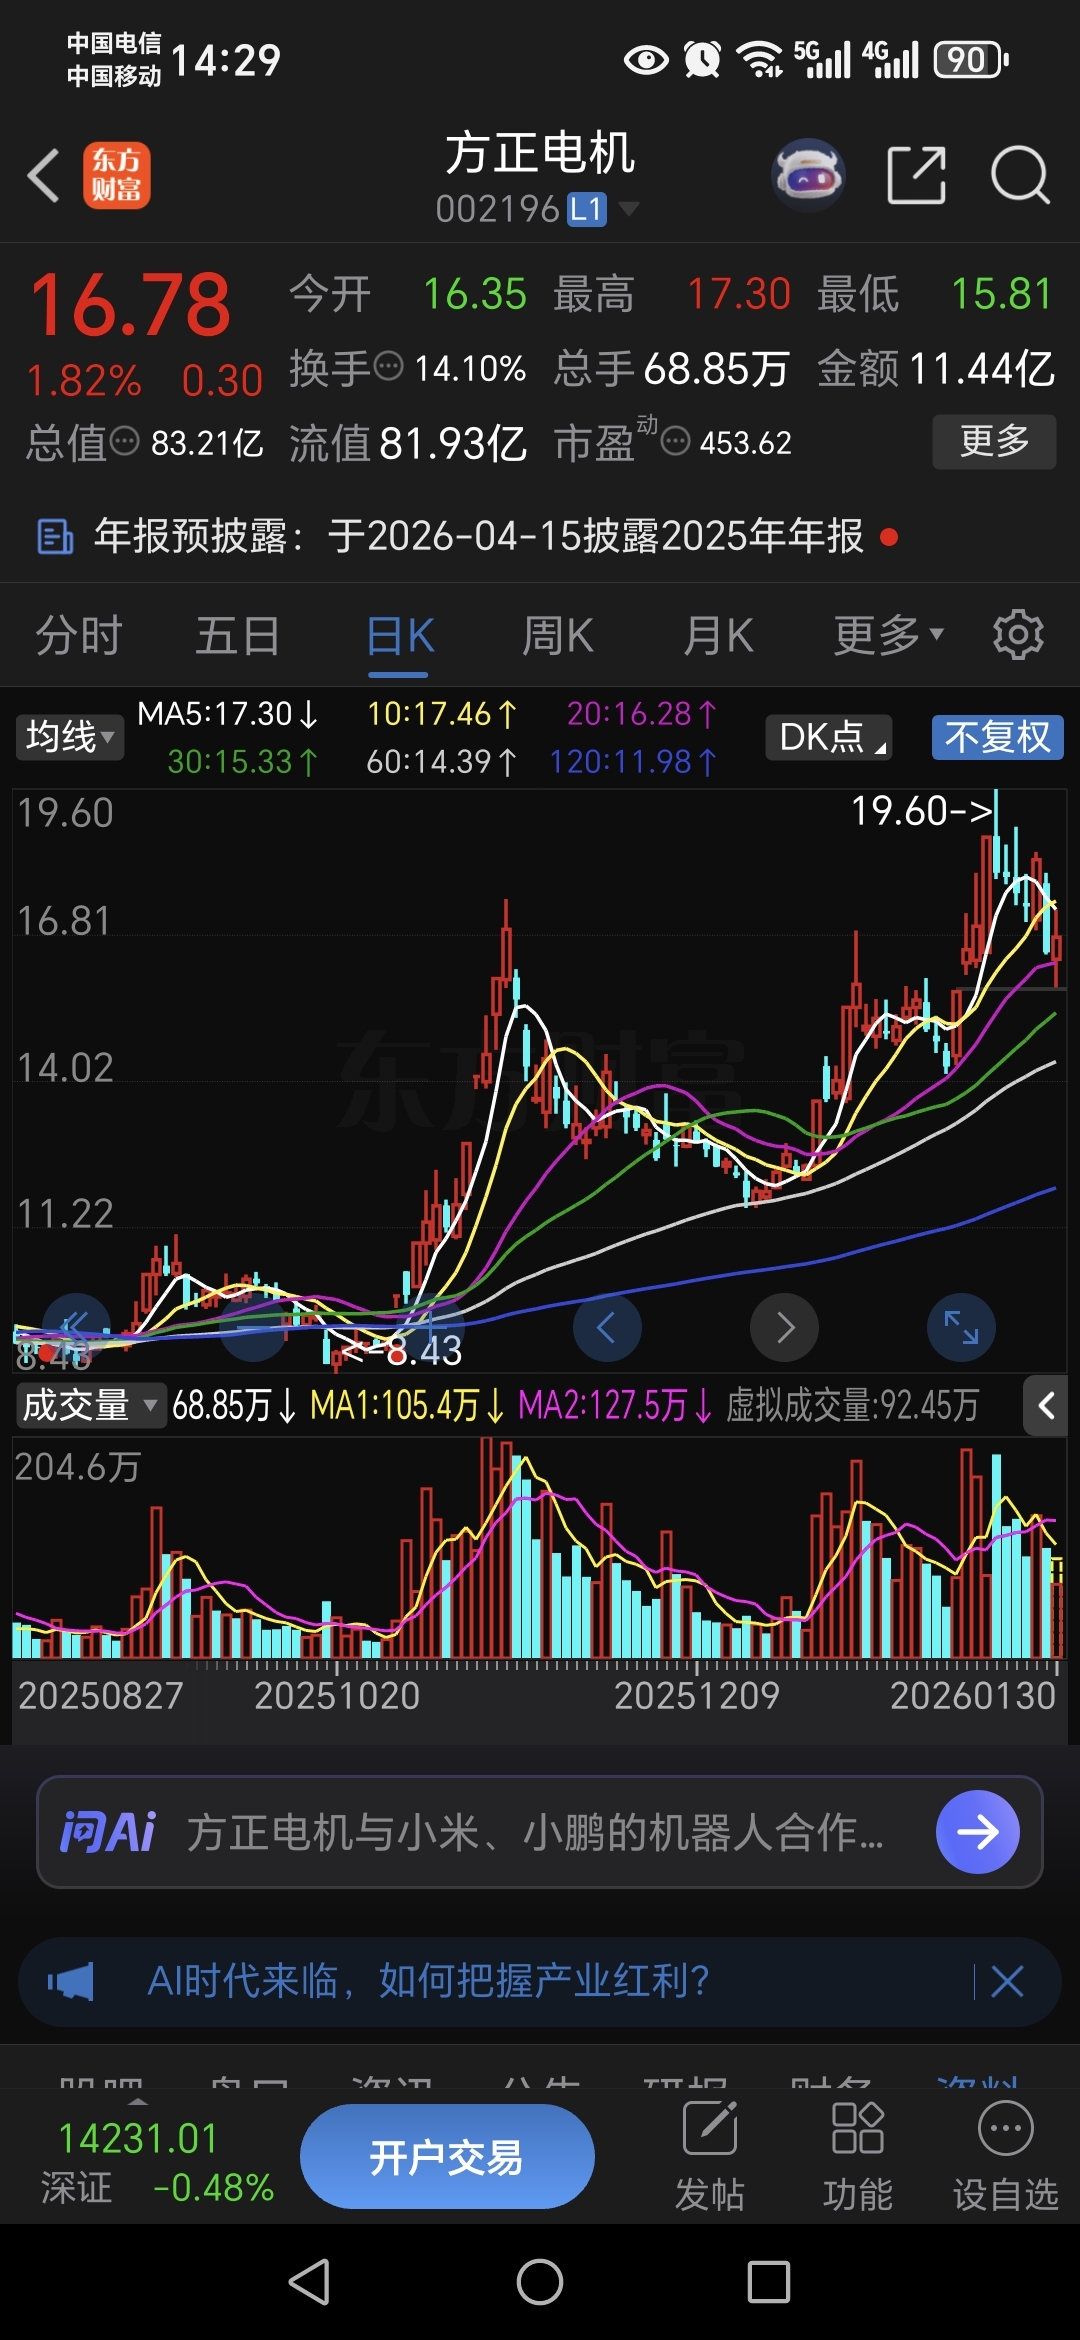Tap the Android recent apps button

[769, 2283]
